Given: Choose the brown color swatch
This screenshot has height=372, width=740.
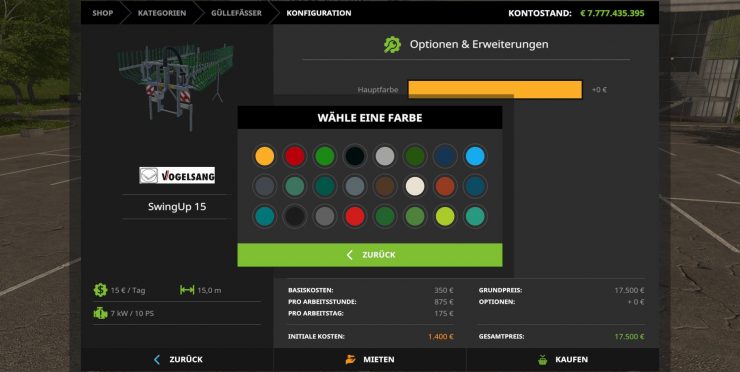Looking at the screenshot, I should coord(385,186).
